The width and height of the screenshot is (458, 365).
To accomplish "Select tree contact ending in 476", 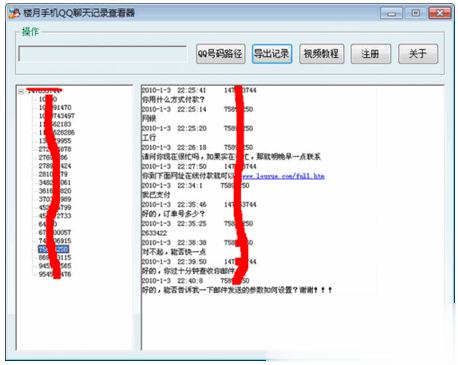I will [x=55, y=274].
